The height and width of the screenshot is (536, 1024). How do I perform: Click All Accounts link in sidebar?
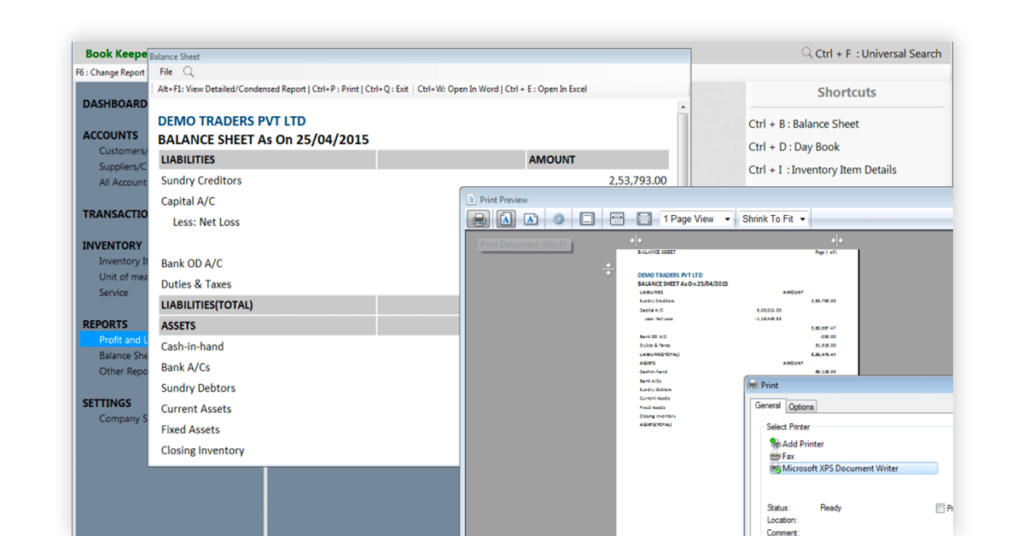123,182
